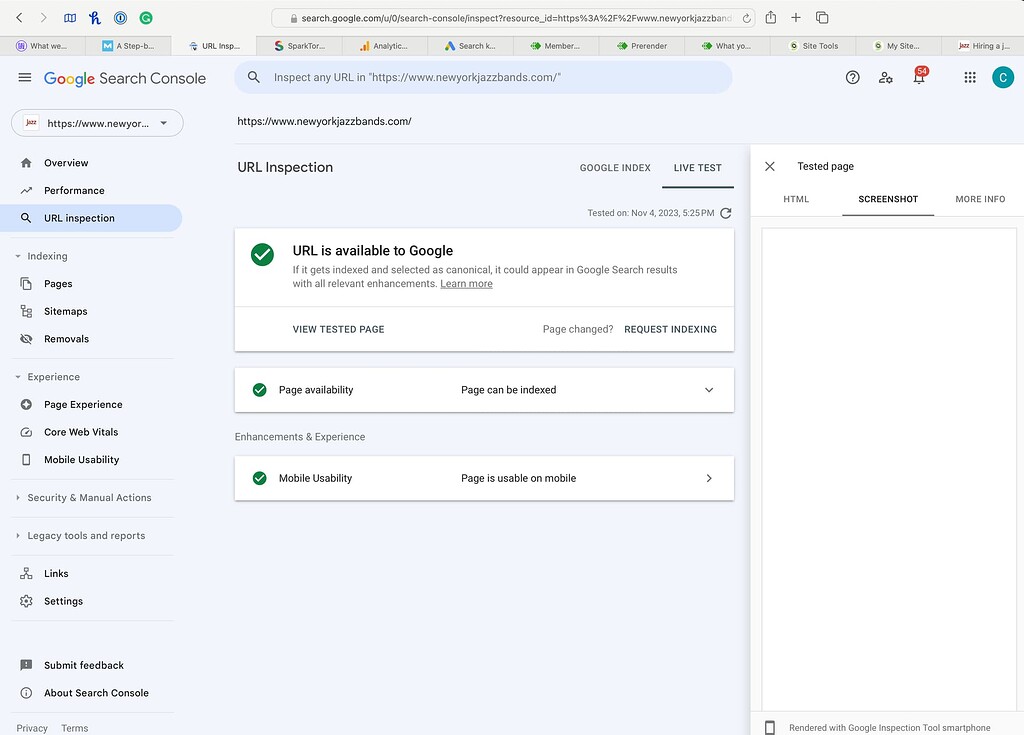Open Sitemaps from the sidebar
This screenshot has height=735, width=1024.
point(66,311)
